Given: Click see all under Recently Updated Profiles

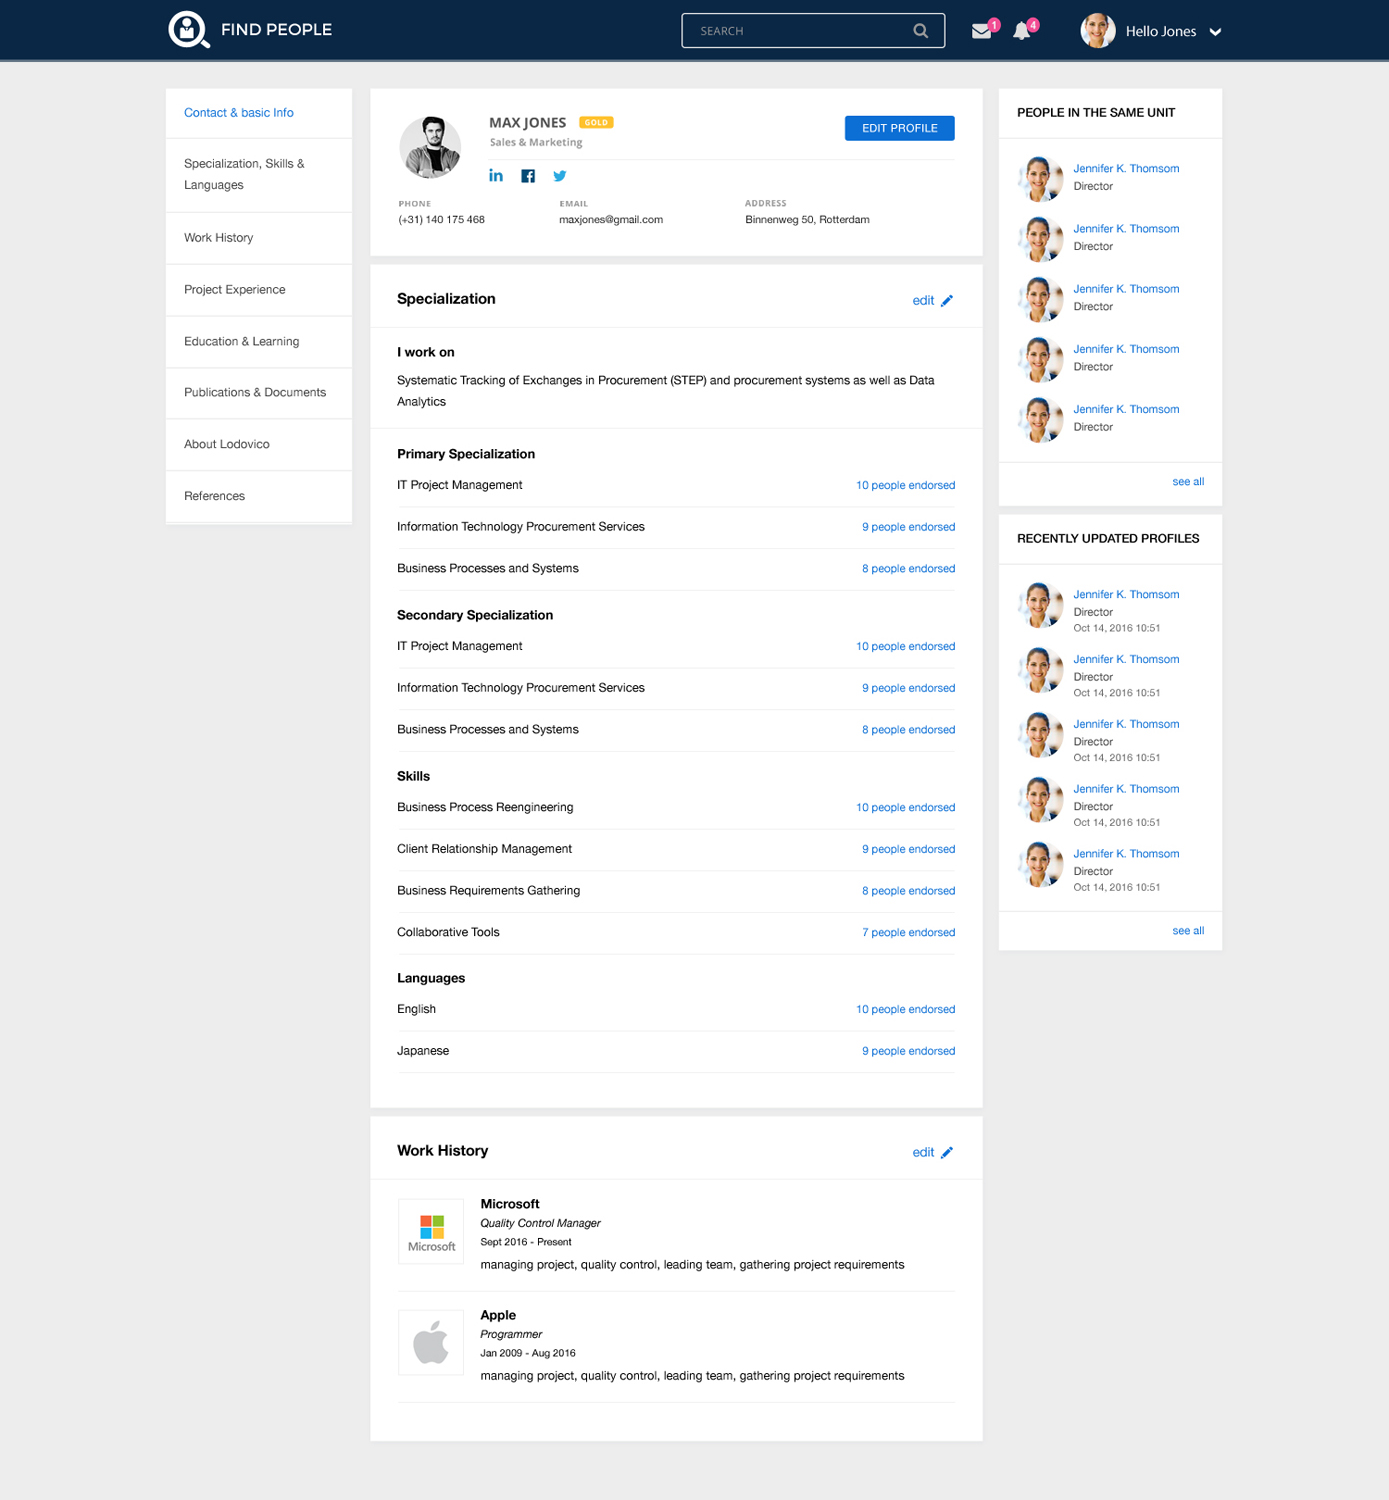Looking at the screenshot, I should [1187, 931].
